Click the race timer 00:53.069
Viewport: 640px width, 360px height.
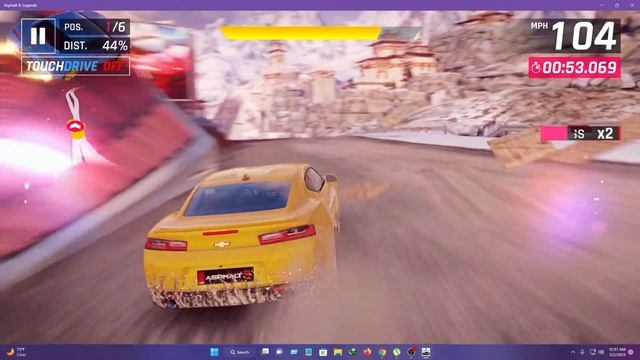pos(575,68)
